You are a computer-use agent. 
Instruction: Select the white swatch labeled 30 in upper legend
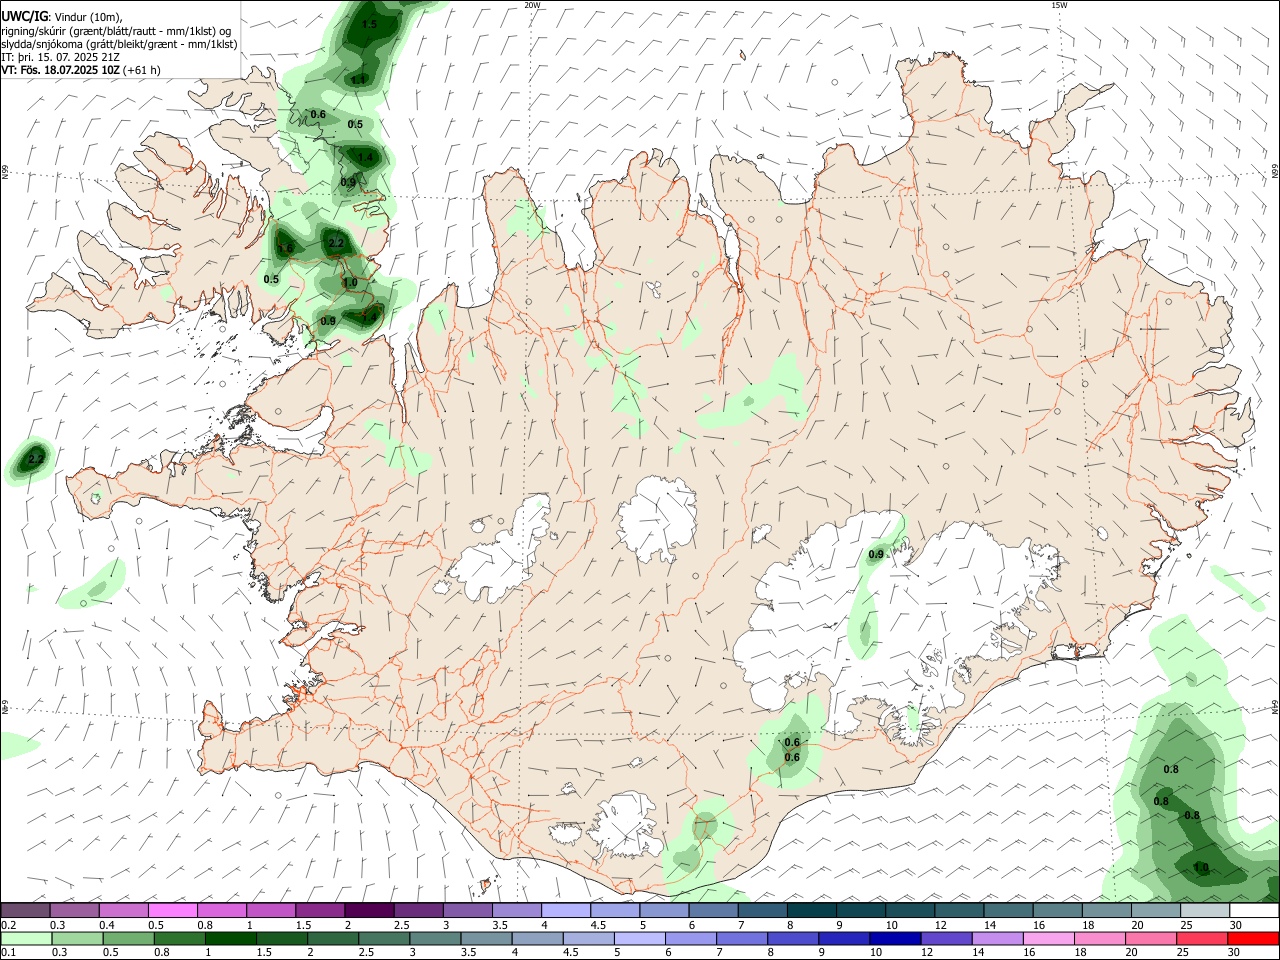pos(1253,911)
